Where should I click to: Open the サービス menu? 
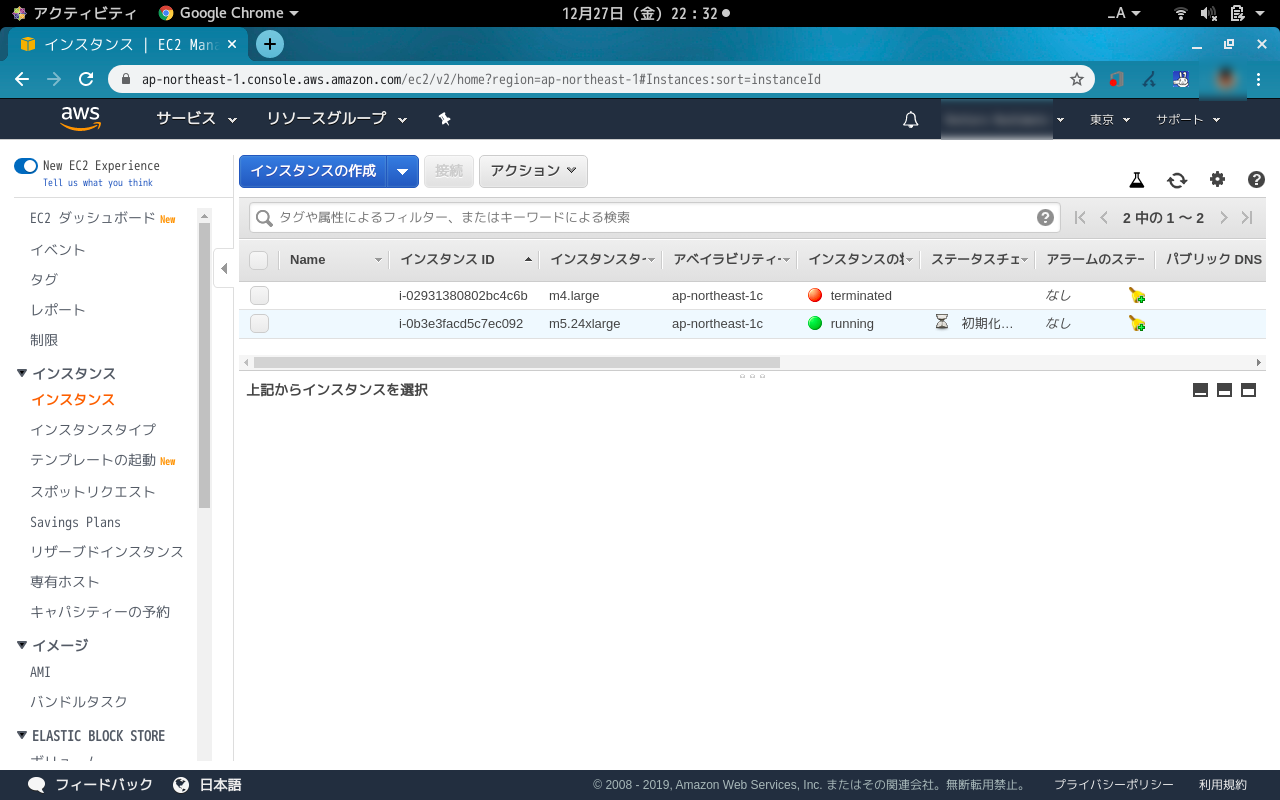coord(196,118)
